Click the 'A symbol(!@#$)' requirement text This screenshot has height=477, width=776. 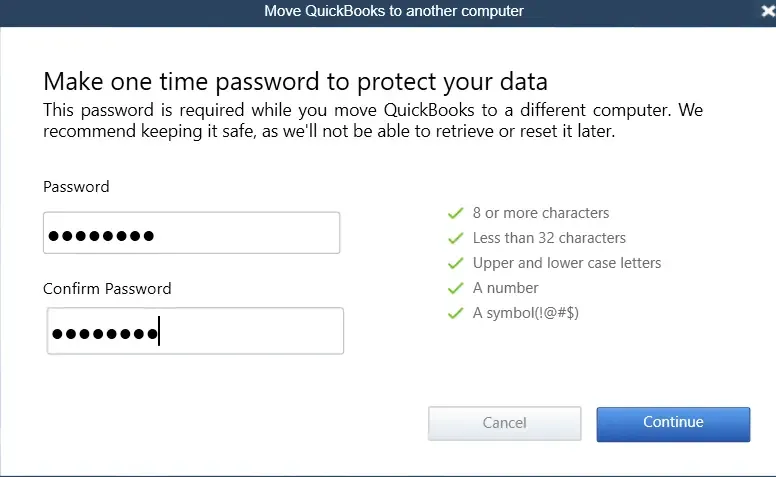pyautogui.click(x=526, y=313)
